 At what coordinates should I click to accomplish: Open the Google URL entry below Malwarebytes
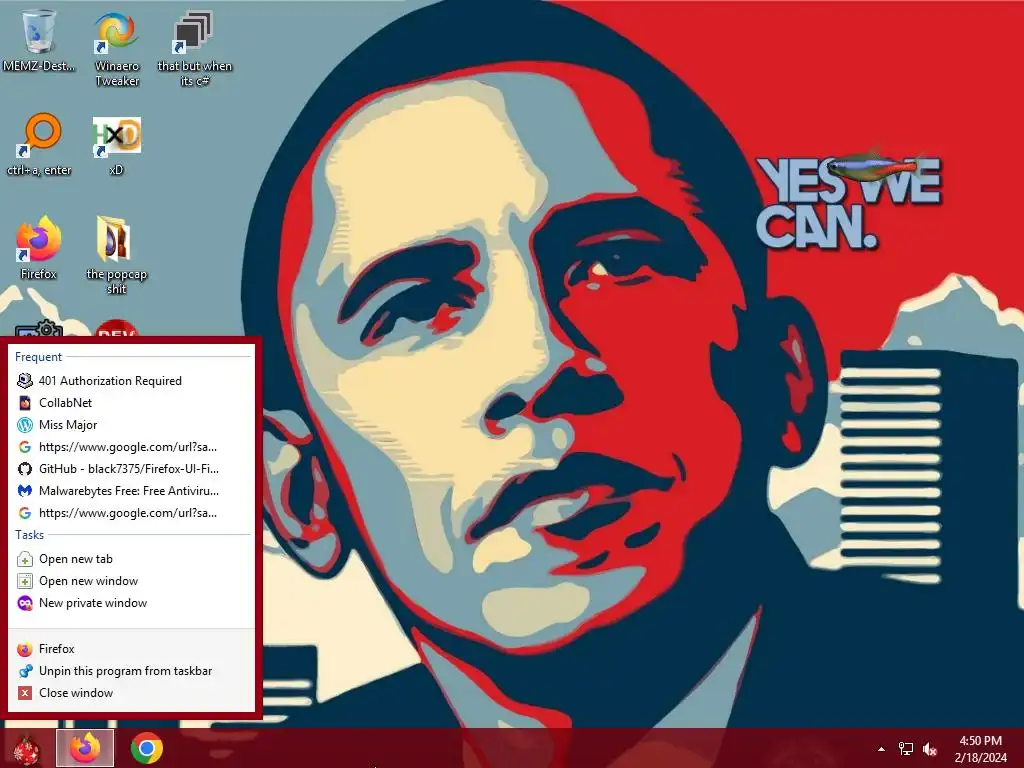[x=131, y=513]
